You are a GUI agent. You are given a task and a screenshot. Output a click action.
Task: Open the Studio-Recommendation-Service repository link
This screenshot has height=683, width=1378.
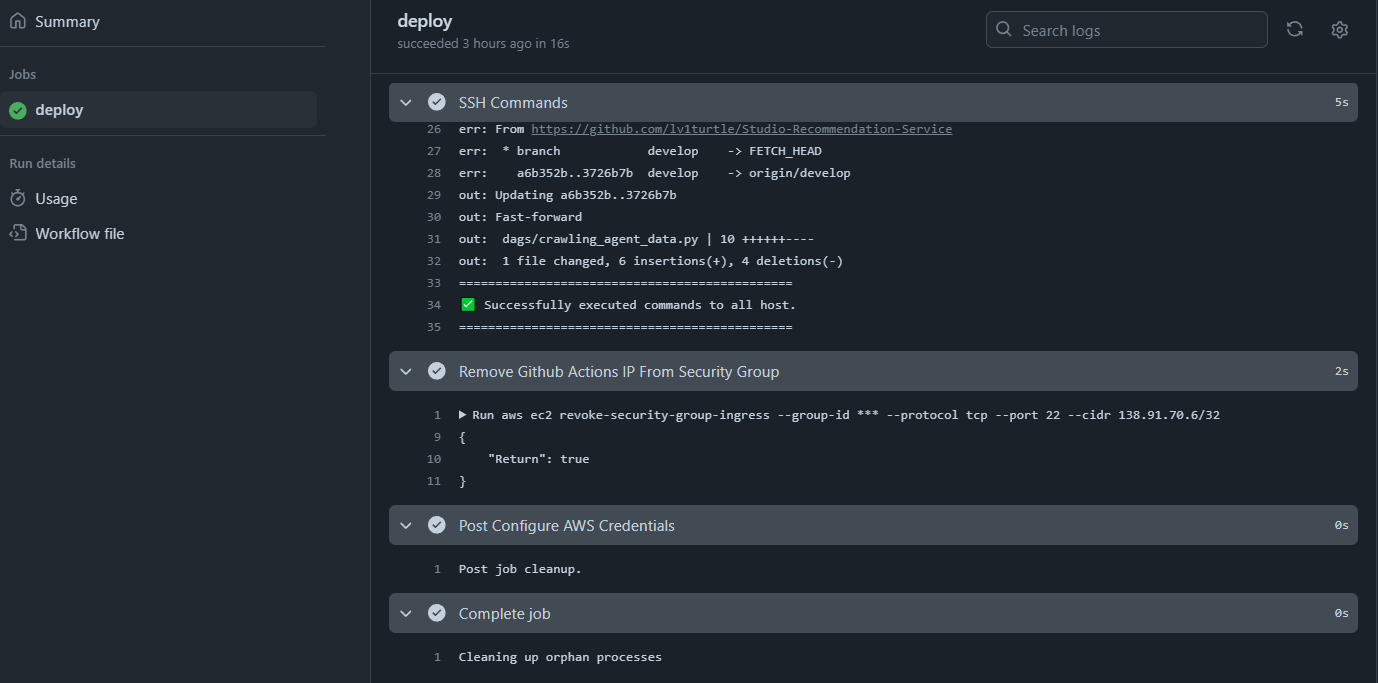(742, 128)
